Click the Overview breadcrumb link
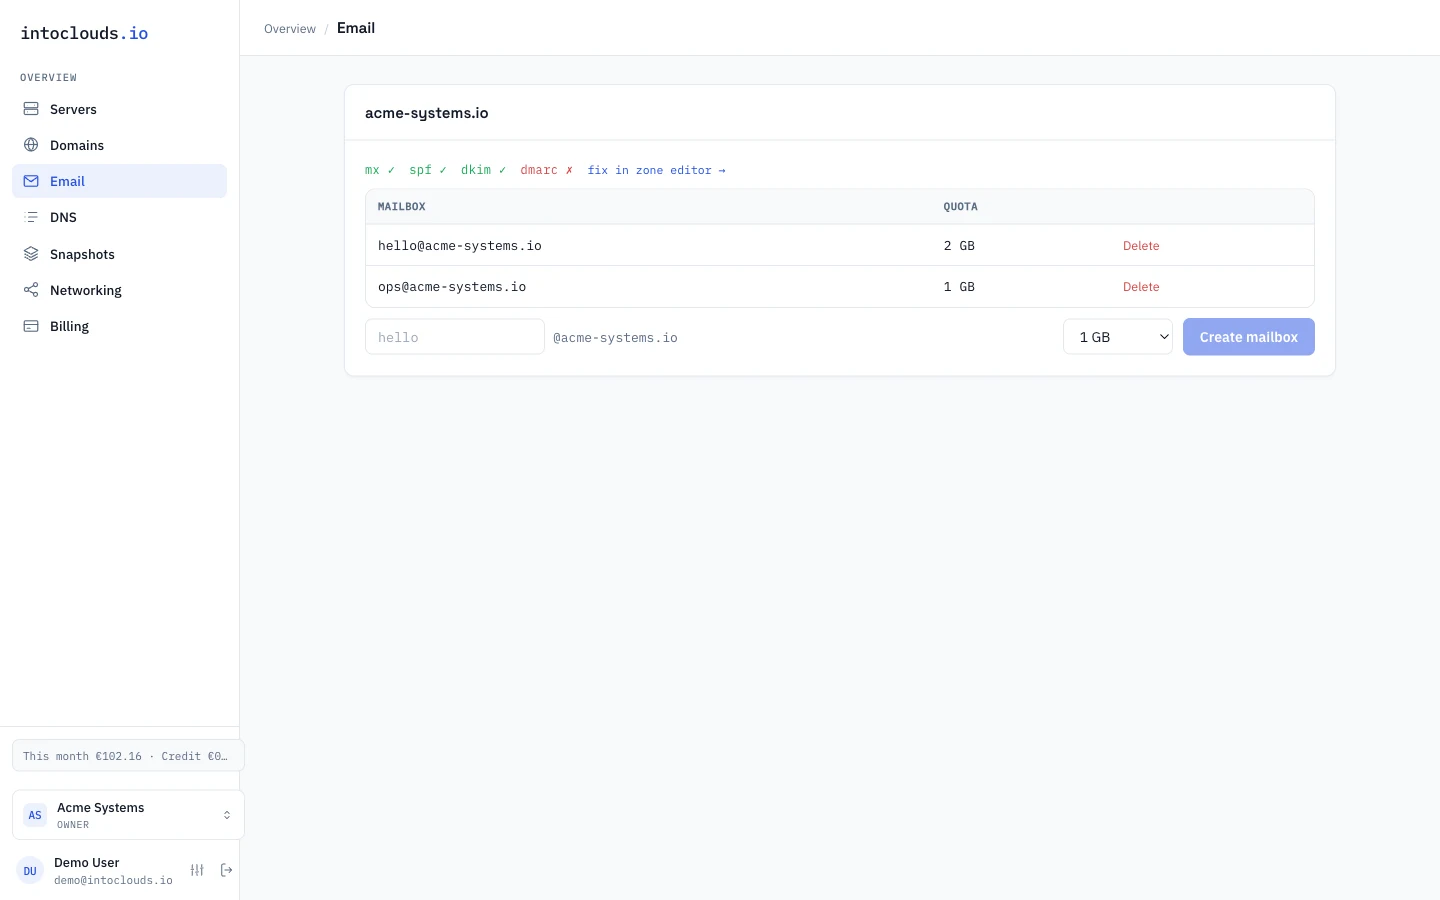This screenshot has height=900, width=1440. 290,29
